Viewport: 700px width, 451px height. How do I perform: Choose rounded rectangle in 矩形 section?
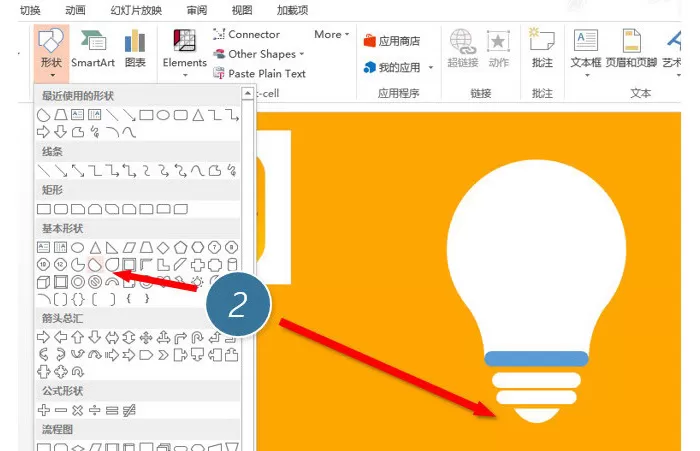click(61, 209)
